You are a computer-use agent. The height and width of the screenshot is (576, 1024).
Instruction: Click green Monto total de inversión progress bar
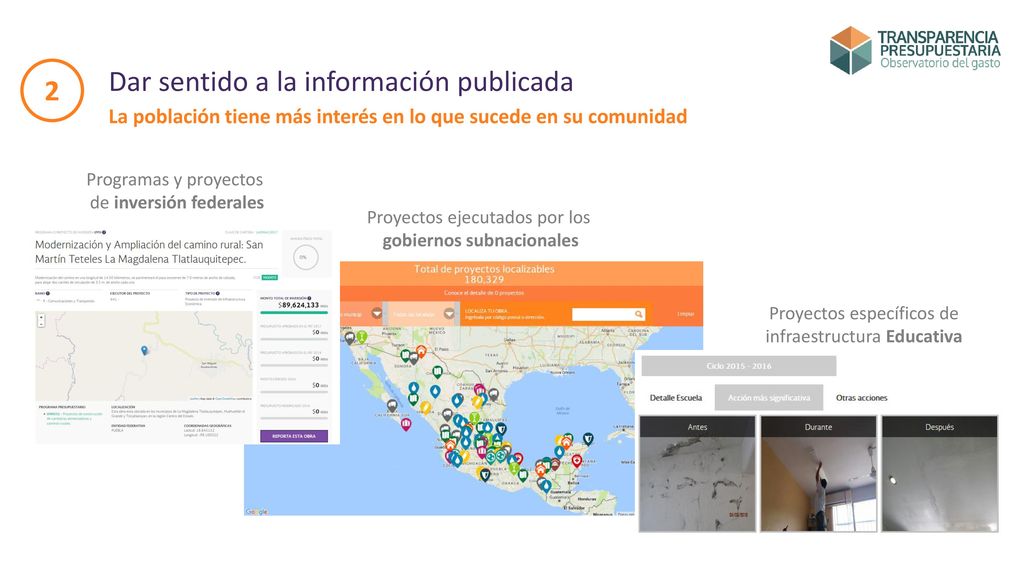pos(294,312)
